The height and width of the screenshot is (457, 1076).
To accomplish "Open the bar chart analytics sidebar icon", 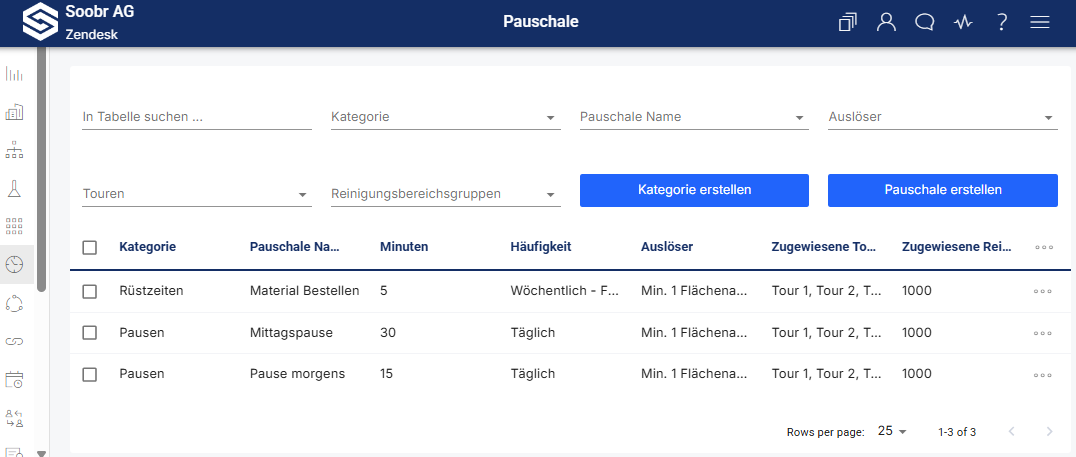I will pyautogui.click(x=15, y=74).
